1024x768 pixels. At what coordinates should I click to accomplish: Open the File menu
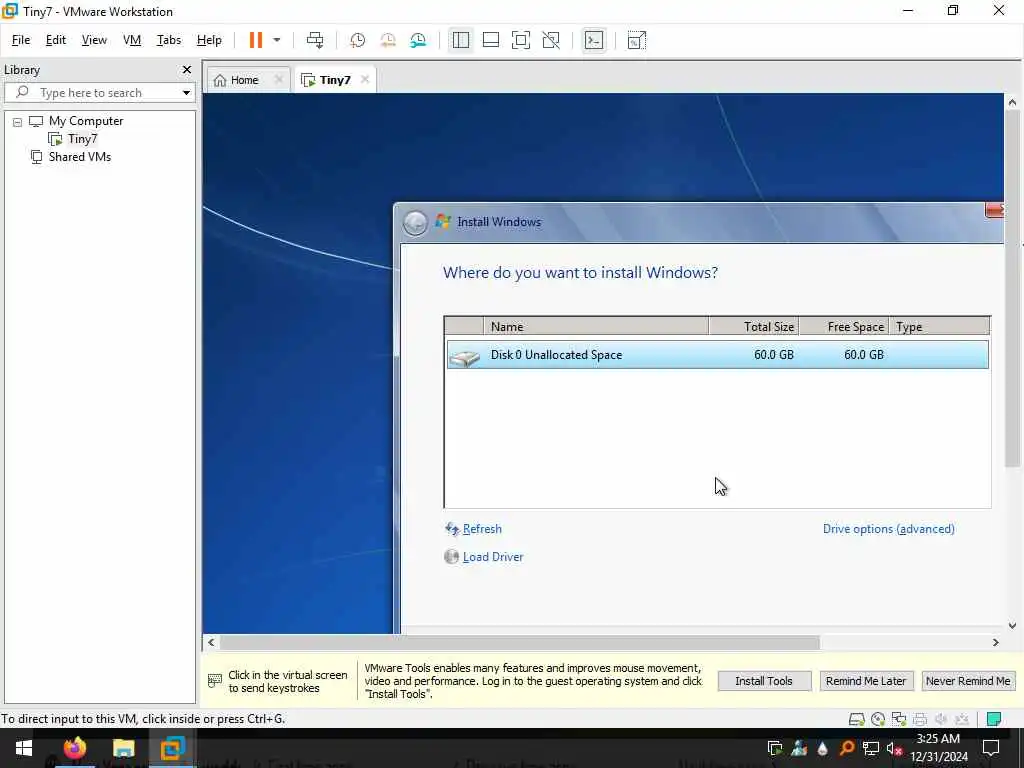[21, 40]
